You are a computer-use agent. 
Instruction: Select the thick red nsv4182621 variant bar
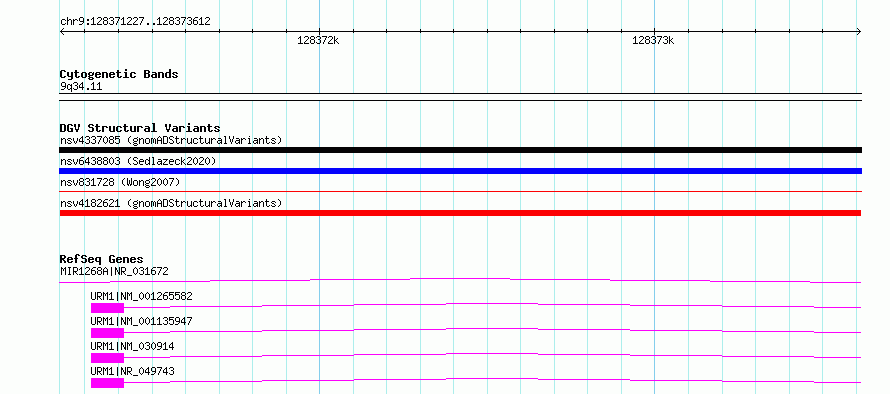coord(460,213)
